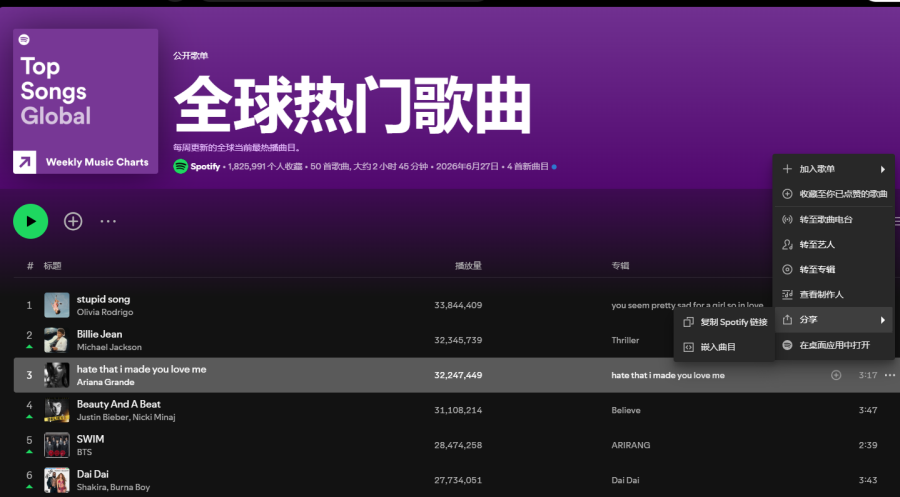Open the BTS artist link
The width and height of the screenshot is (900, 497).
[x=84, y=452]
